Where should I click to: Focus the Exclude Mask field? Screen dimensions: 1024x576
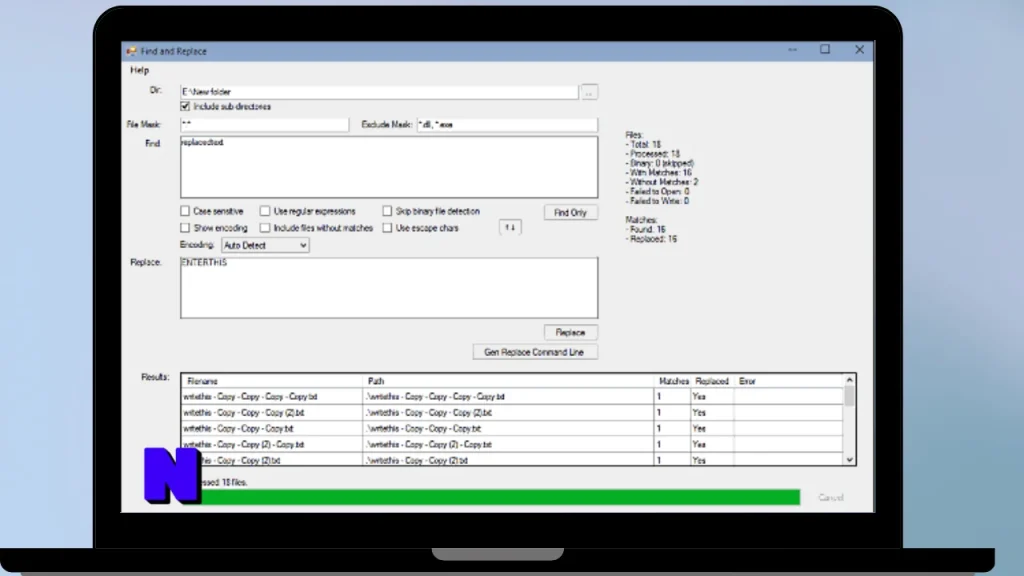(x=507, y=124)
